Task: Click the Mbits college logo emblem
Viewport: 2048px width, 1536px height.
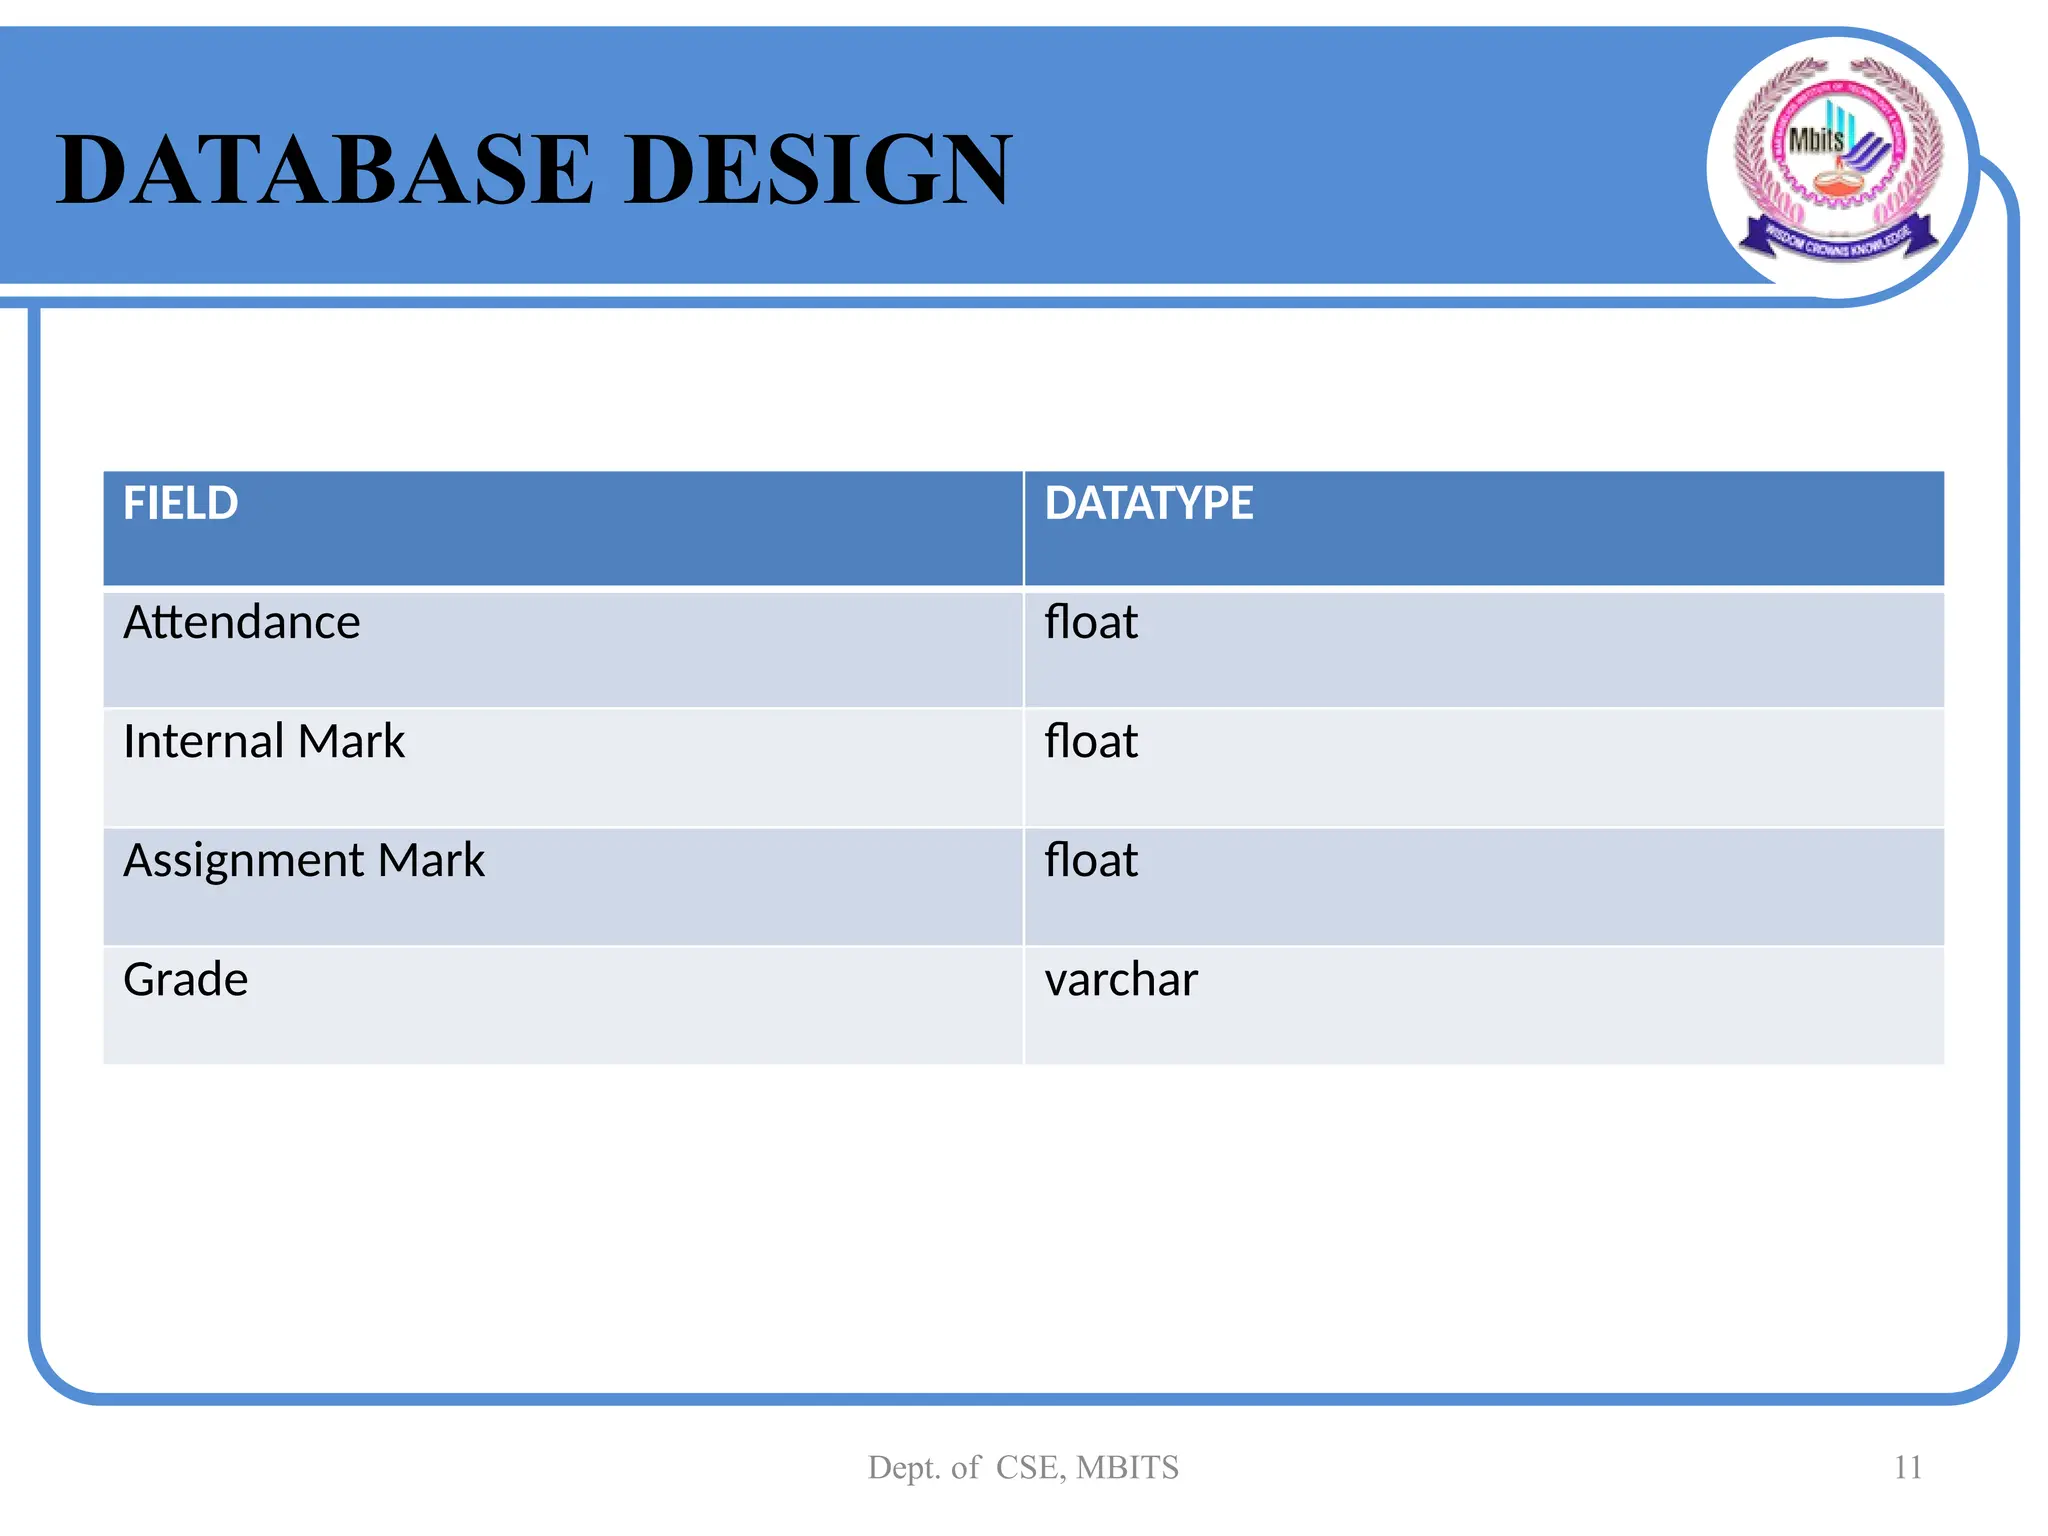Action: coord(1838,162)
